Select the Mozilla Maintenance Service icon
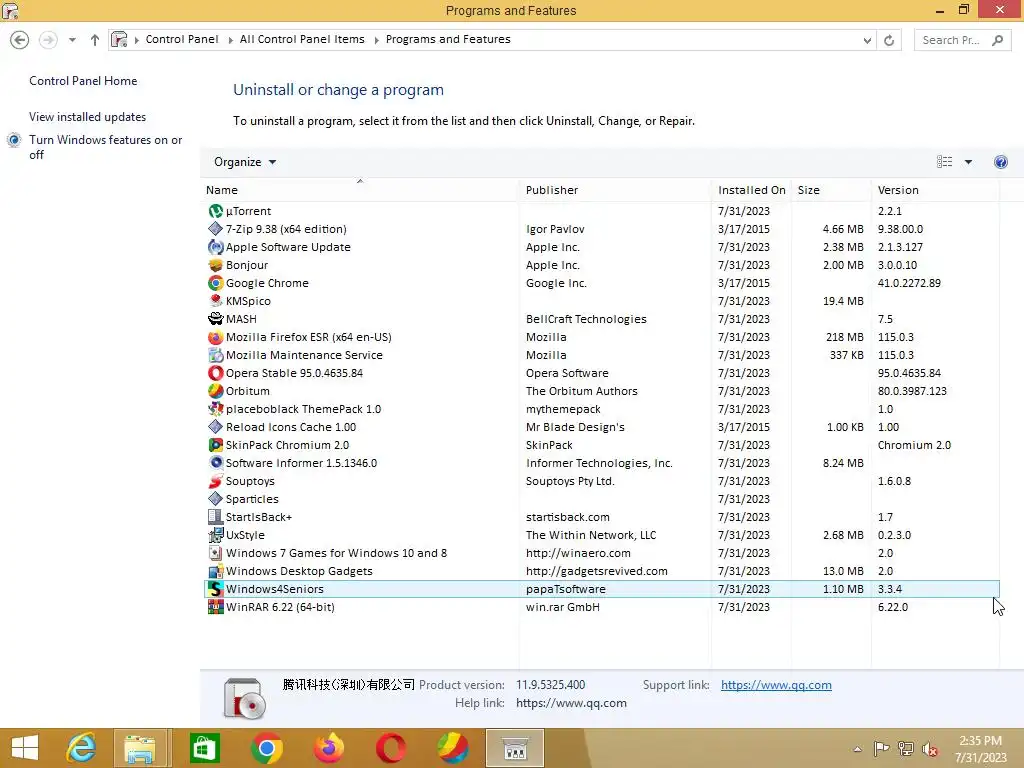 216,355
